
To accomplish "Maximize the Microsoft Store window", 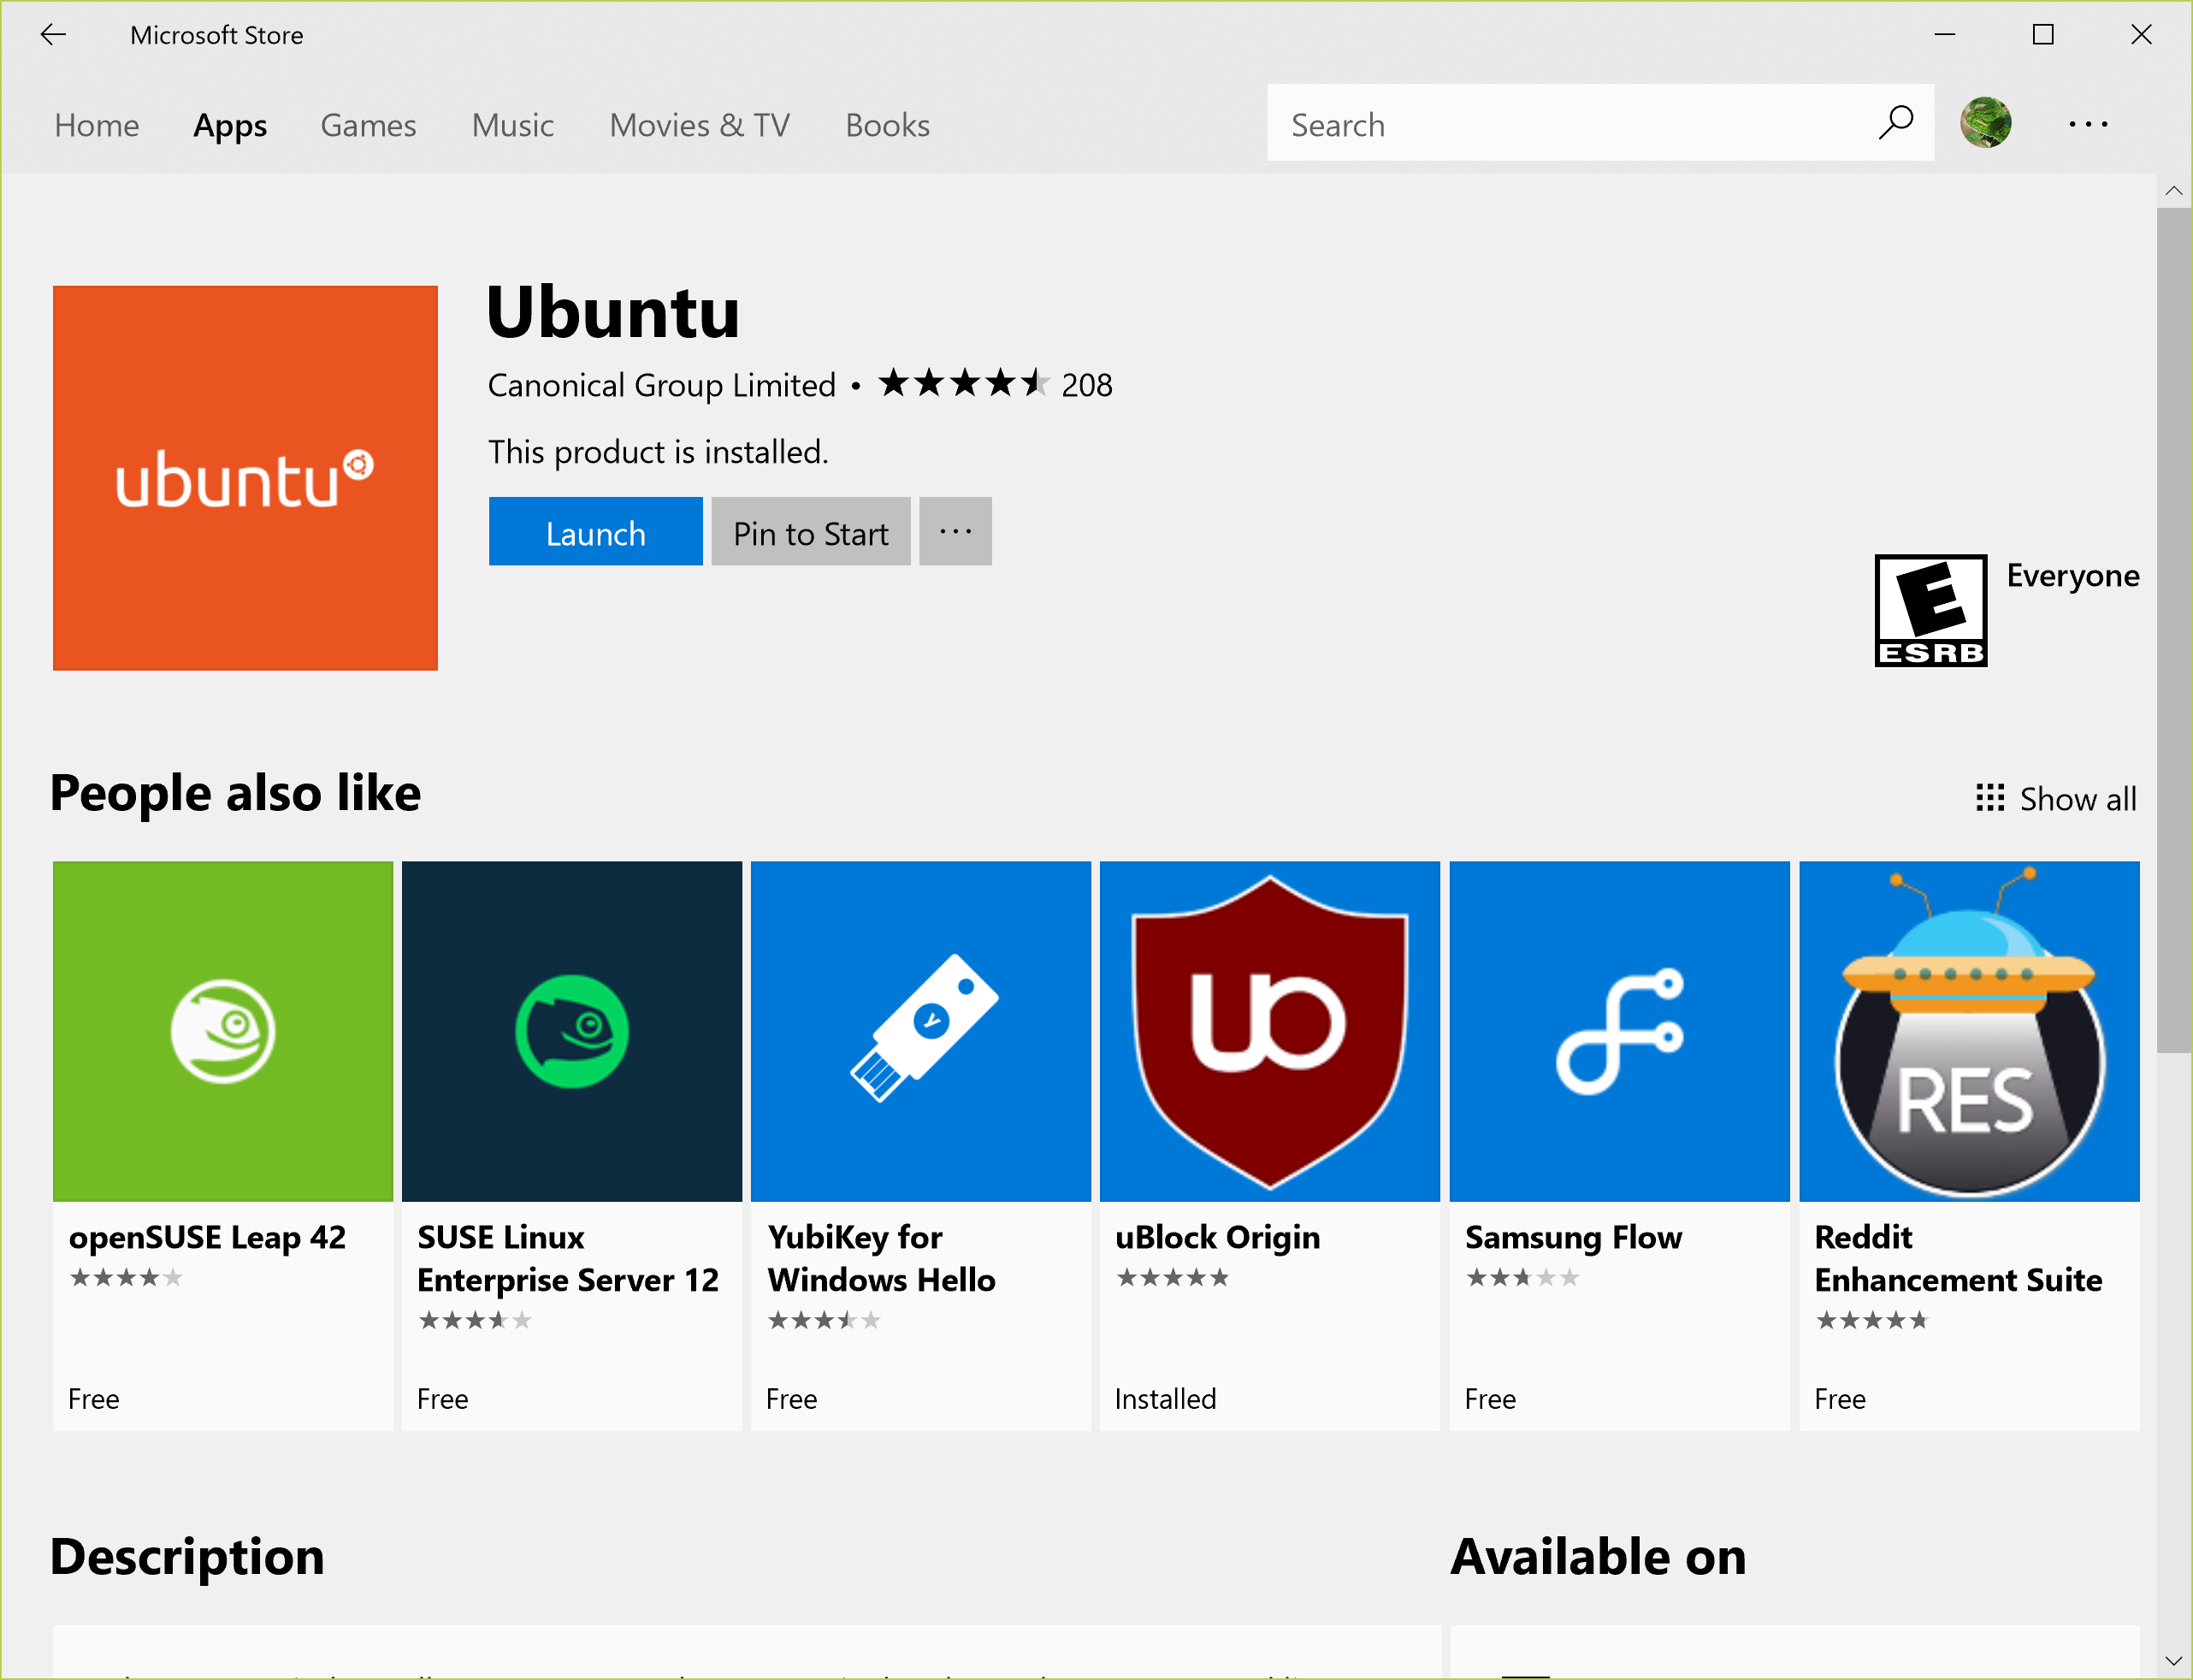I will pyautogui.click(x=2043, y=35).
